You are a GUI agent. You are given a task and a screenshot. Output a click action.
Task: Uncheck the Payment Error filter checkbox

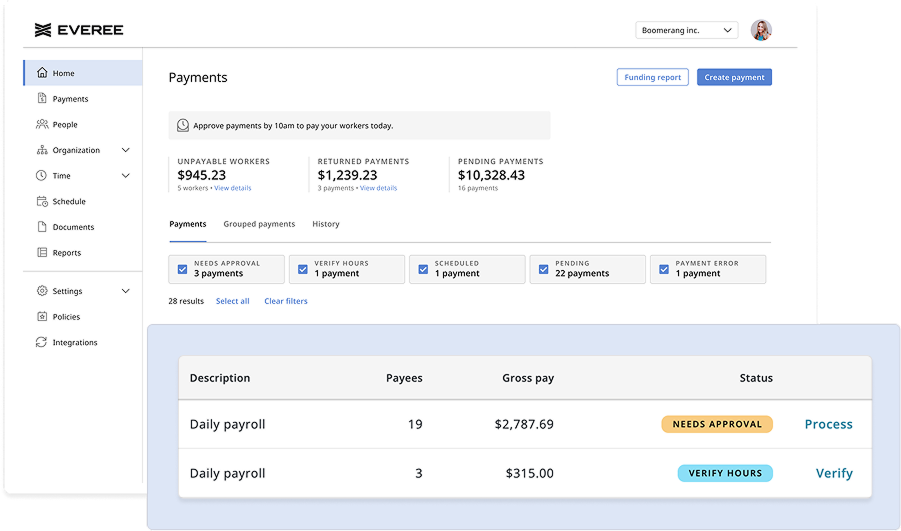tap(664, 269)
